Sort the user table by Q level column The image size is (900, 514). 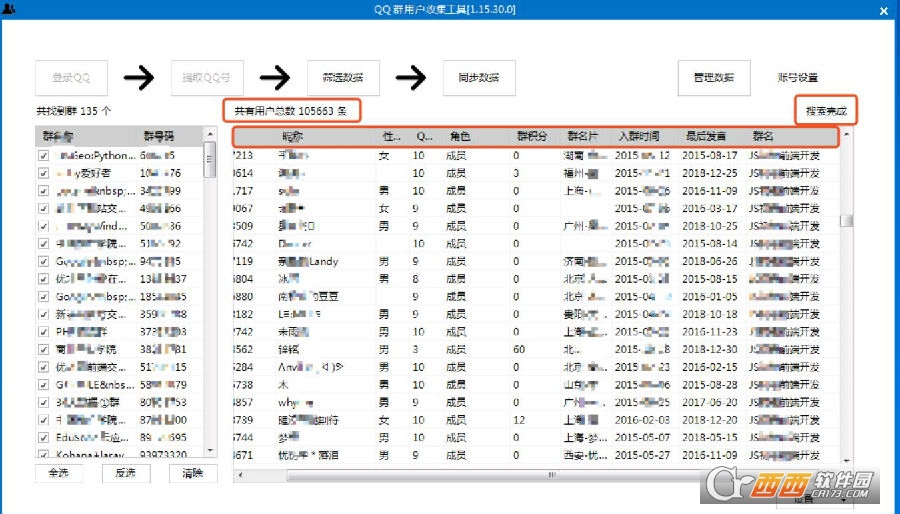click(425, 137)
